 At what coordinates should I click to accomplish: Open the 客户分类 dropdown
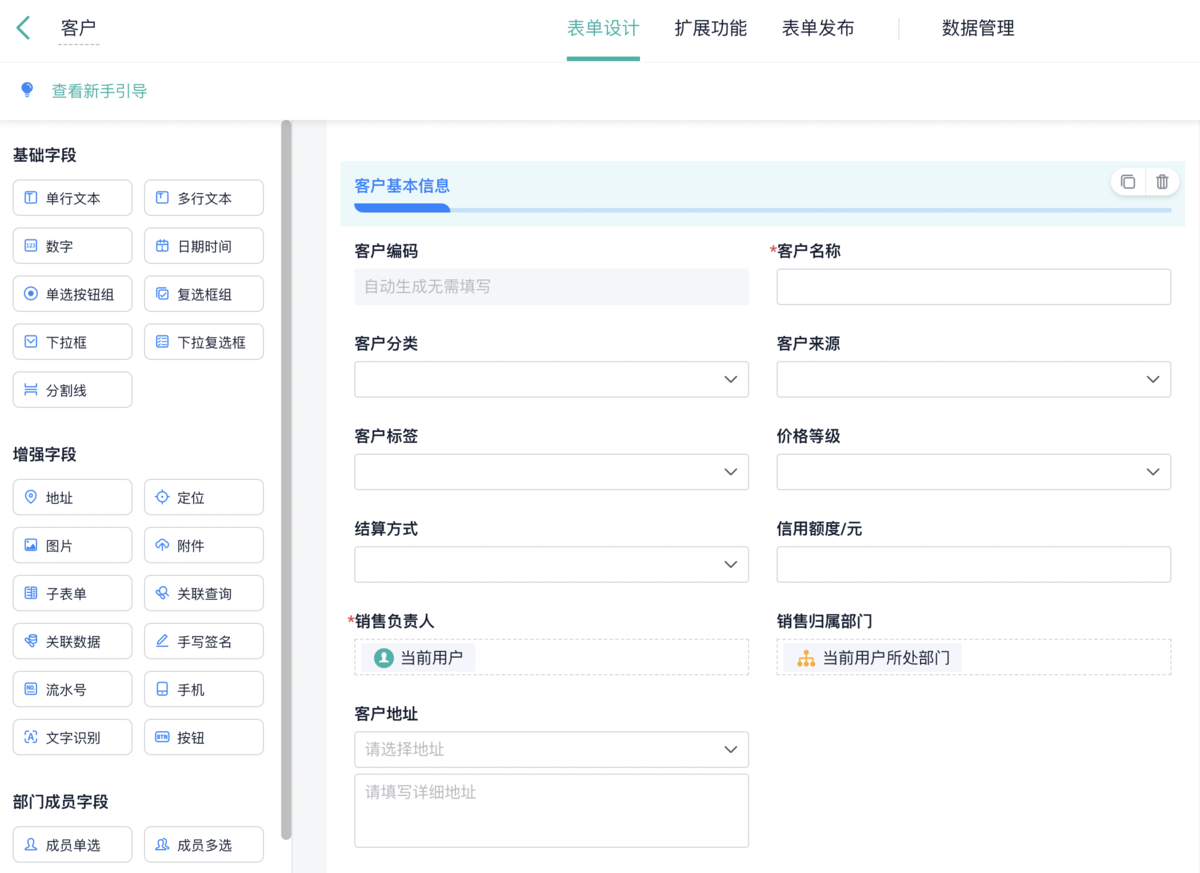pos(551,379)
